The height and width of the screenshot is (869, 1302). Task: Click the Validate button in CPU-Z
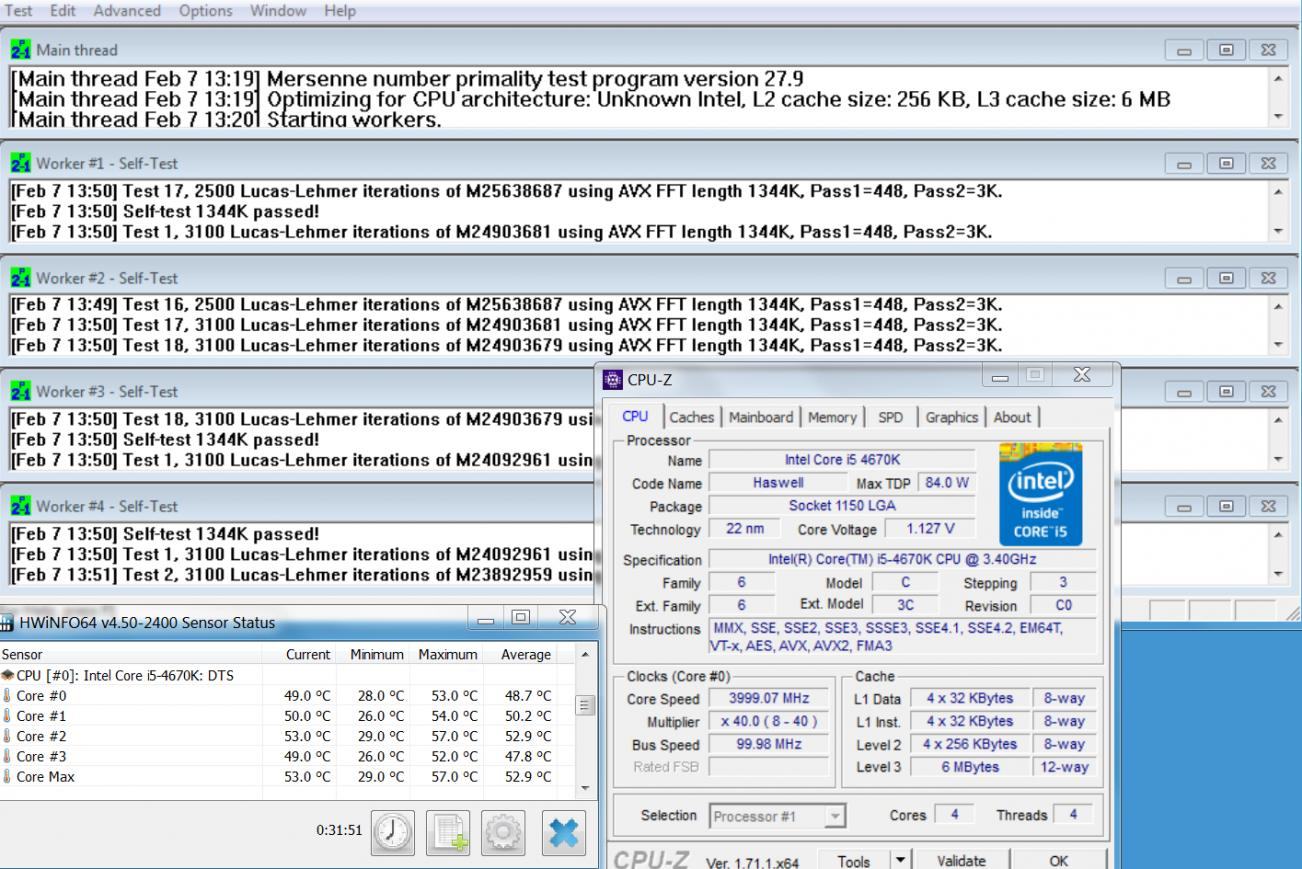[x=960, y=861]
